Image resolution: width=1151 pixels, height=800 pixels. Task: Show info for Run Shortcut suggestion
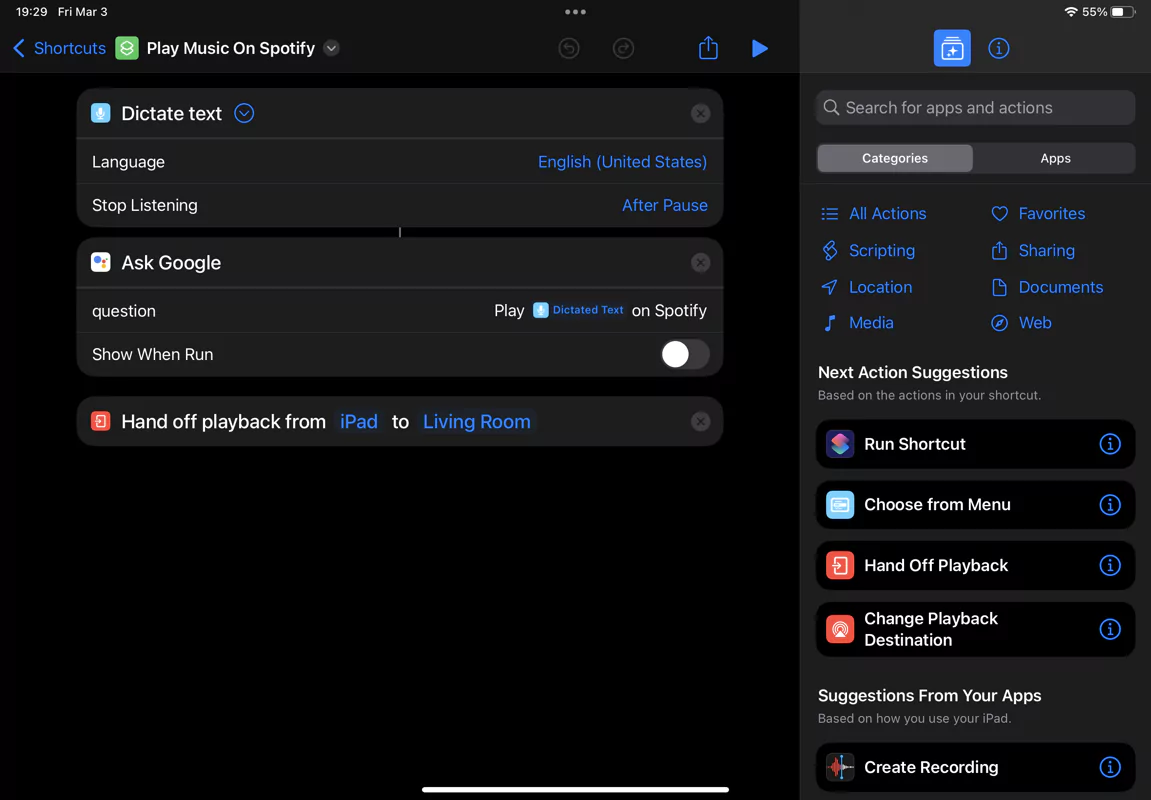[x=1109, y=444]
